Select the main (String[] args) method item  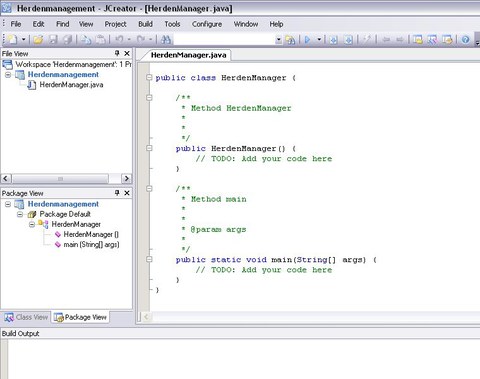pos(91,244)
